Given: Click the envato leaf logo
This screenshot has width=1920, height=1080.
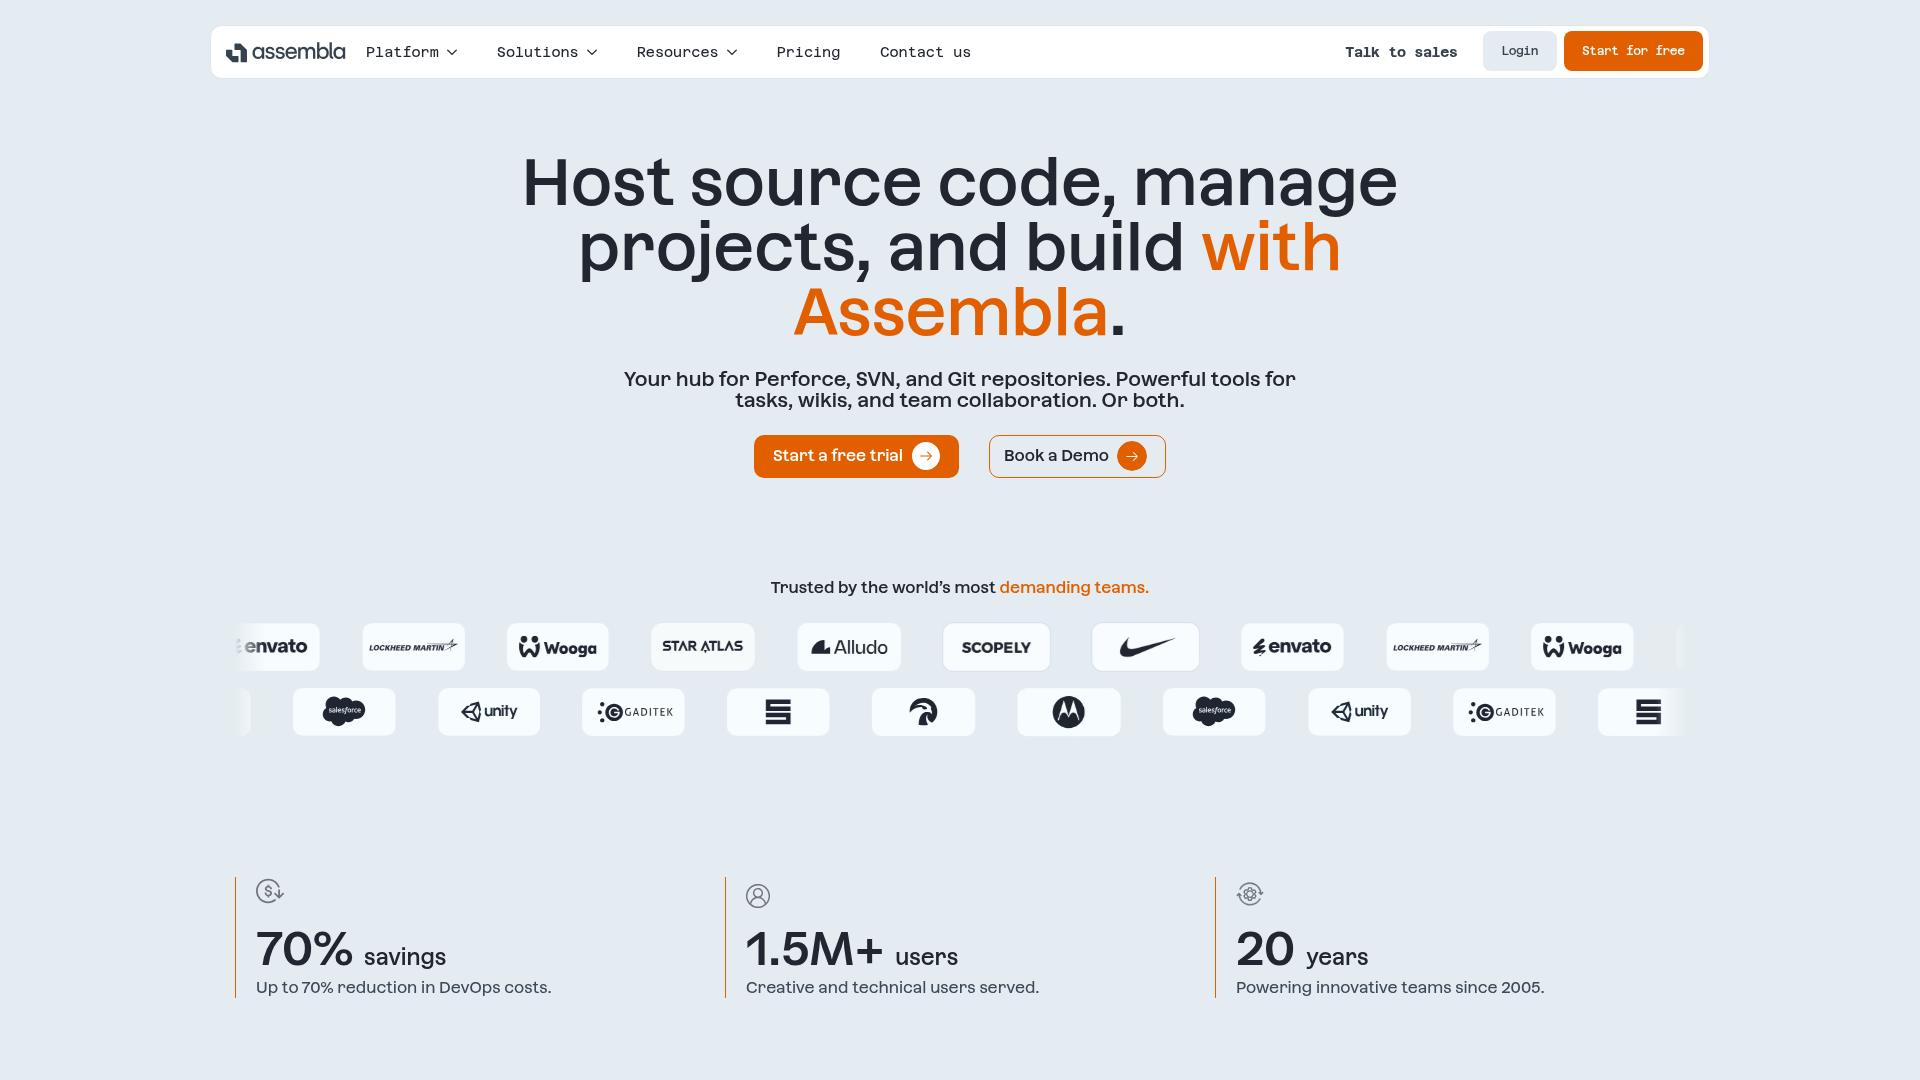Looking at the screenshot, I should [x=1291, y=647].
